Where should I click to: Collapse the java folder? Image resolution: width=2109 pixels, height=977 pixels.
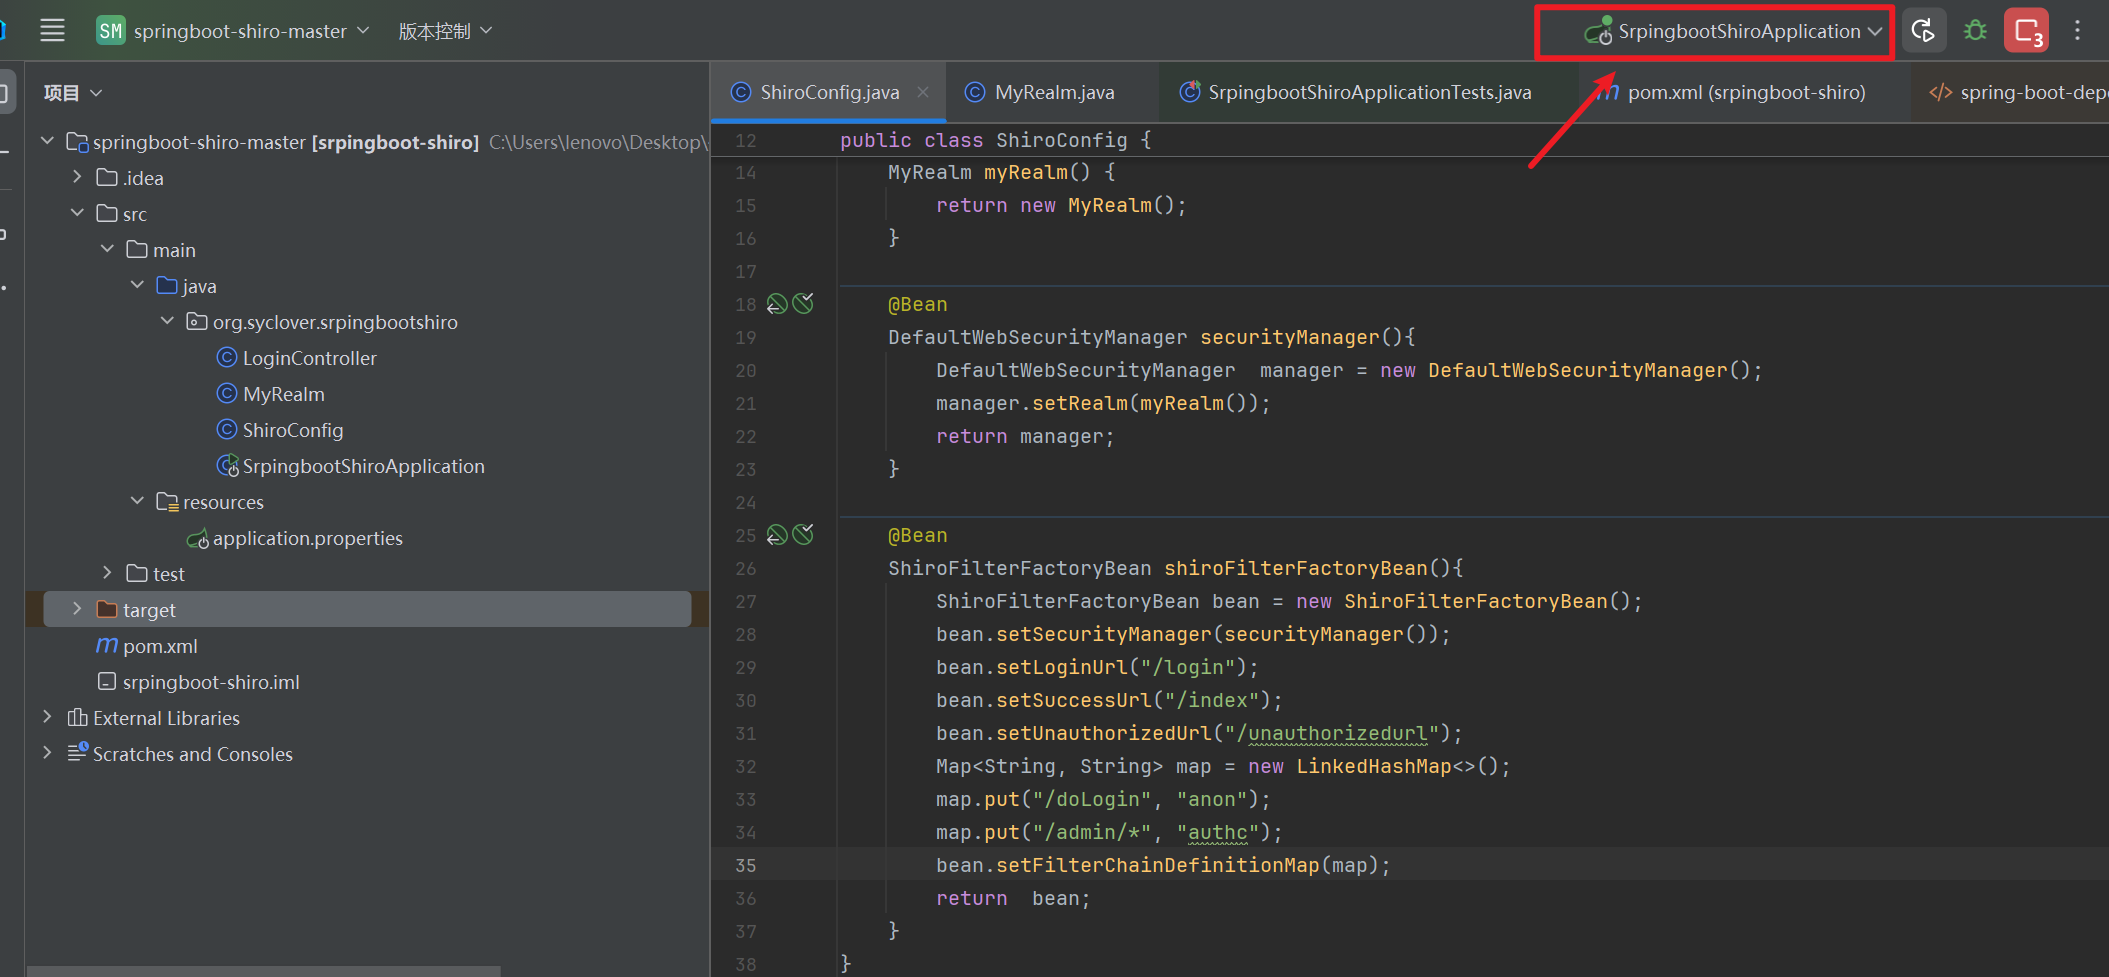(x=137, y=285)
